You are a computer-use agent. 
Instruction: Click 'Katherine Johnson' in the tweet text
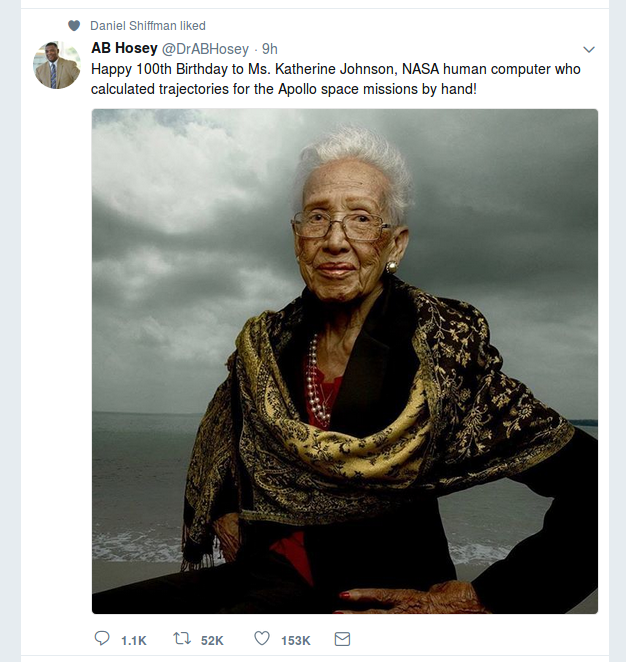tap(336, 69)
